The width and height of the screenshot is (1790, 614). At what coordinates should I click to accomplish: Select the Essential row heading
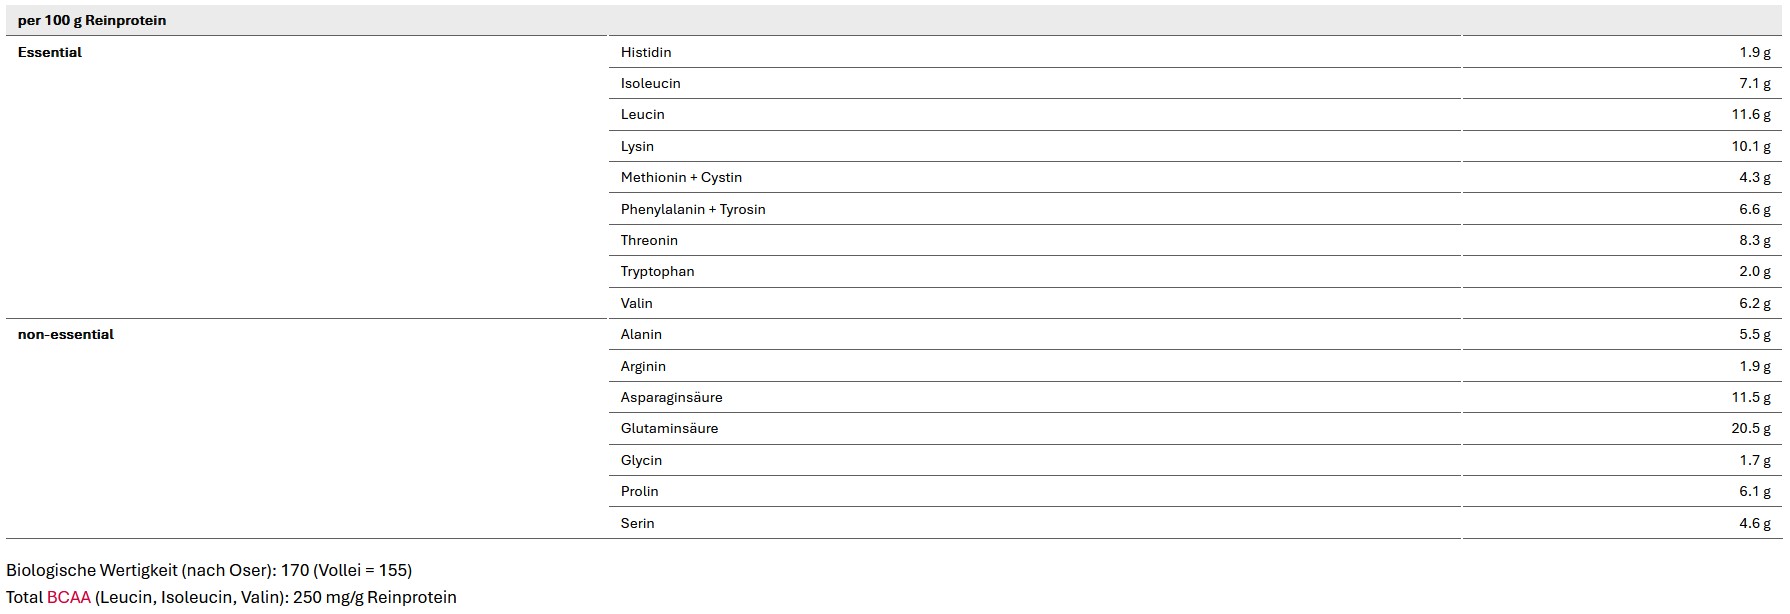[x=50, y=52]
